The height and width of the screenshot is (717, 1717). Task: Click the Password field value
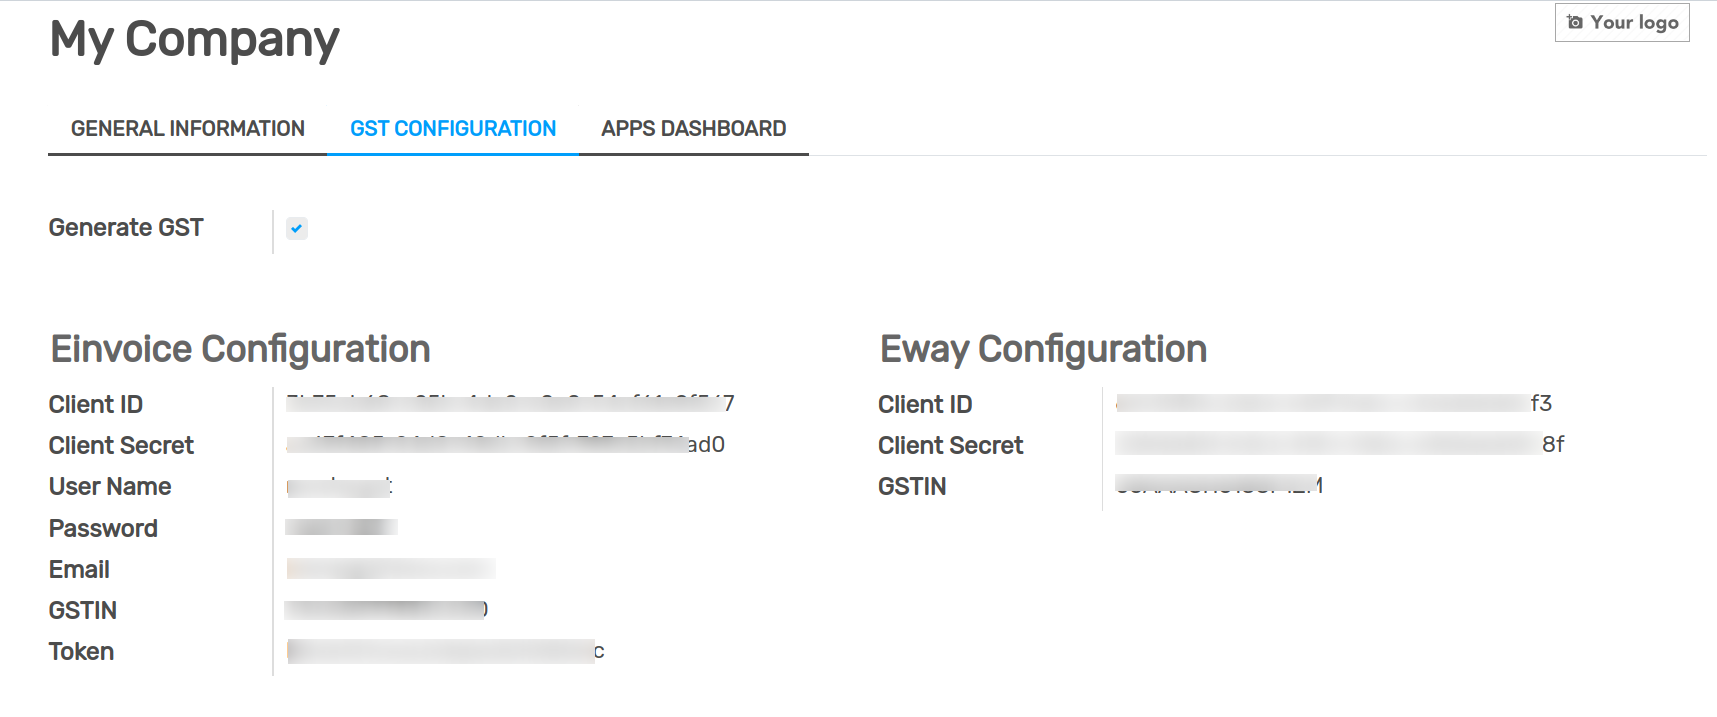coord(341,527)
